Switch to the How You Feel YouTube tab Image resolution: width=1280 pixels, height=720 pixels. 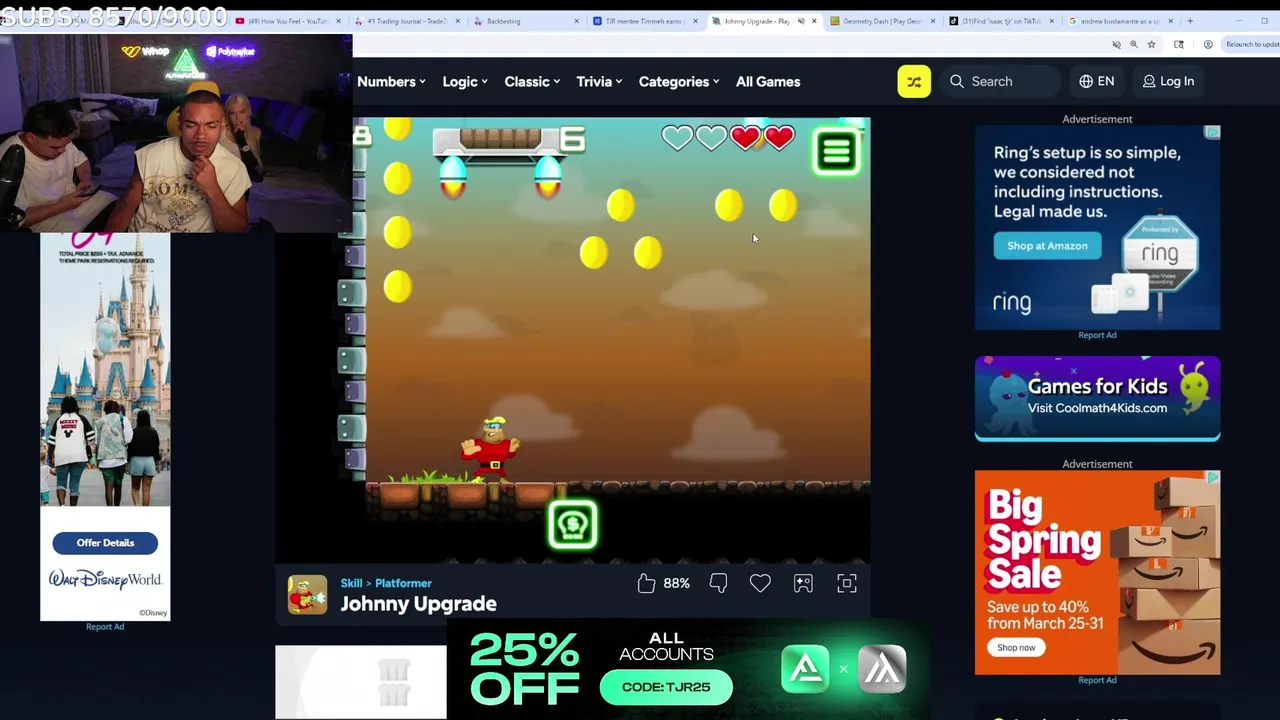(x=289, y=21)
